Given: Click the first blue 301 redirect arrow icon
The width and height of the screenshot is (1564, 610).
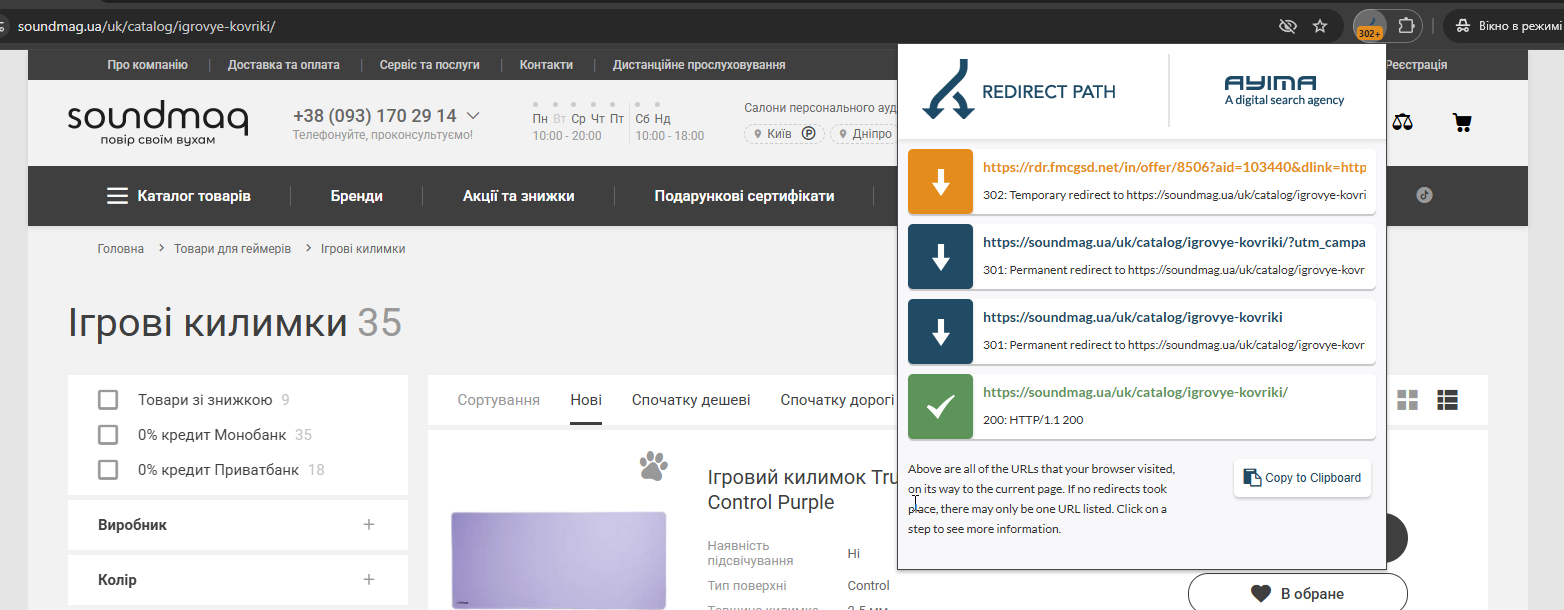Looking at the screenshot, I should [940, 256].
